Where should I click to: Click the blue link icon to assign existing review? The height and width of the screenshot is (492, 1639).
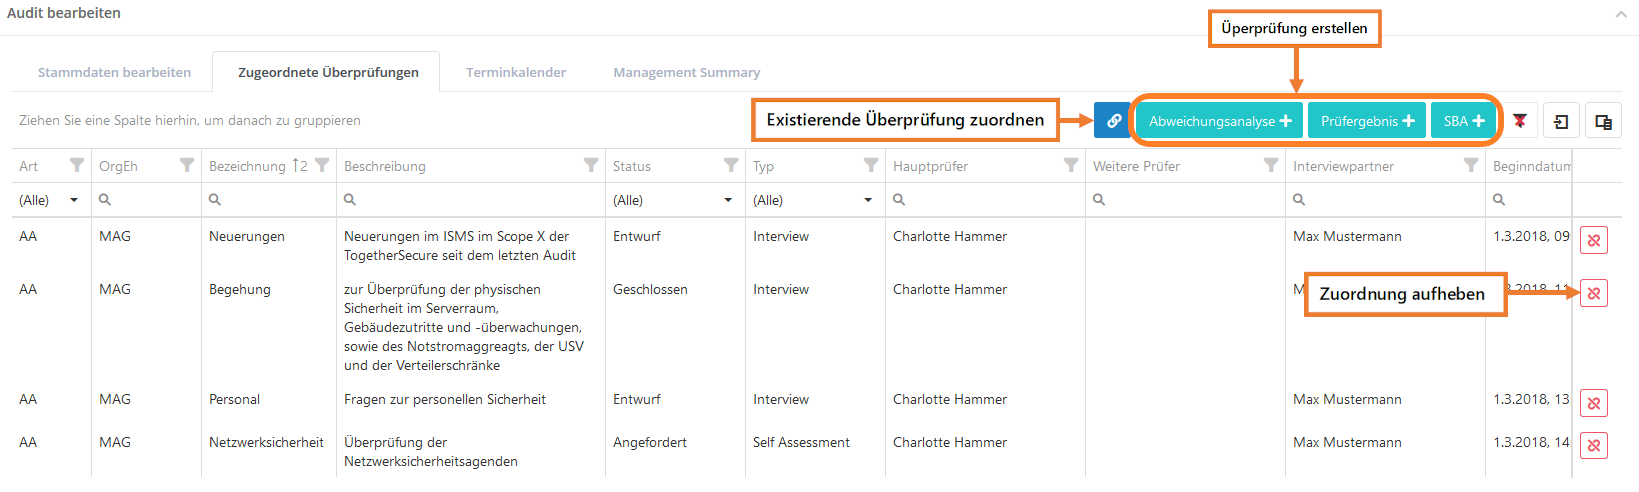(1113, 121)
